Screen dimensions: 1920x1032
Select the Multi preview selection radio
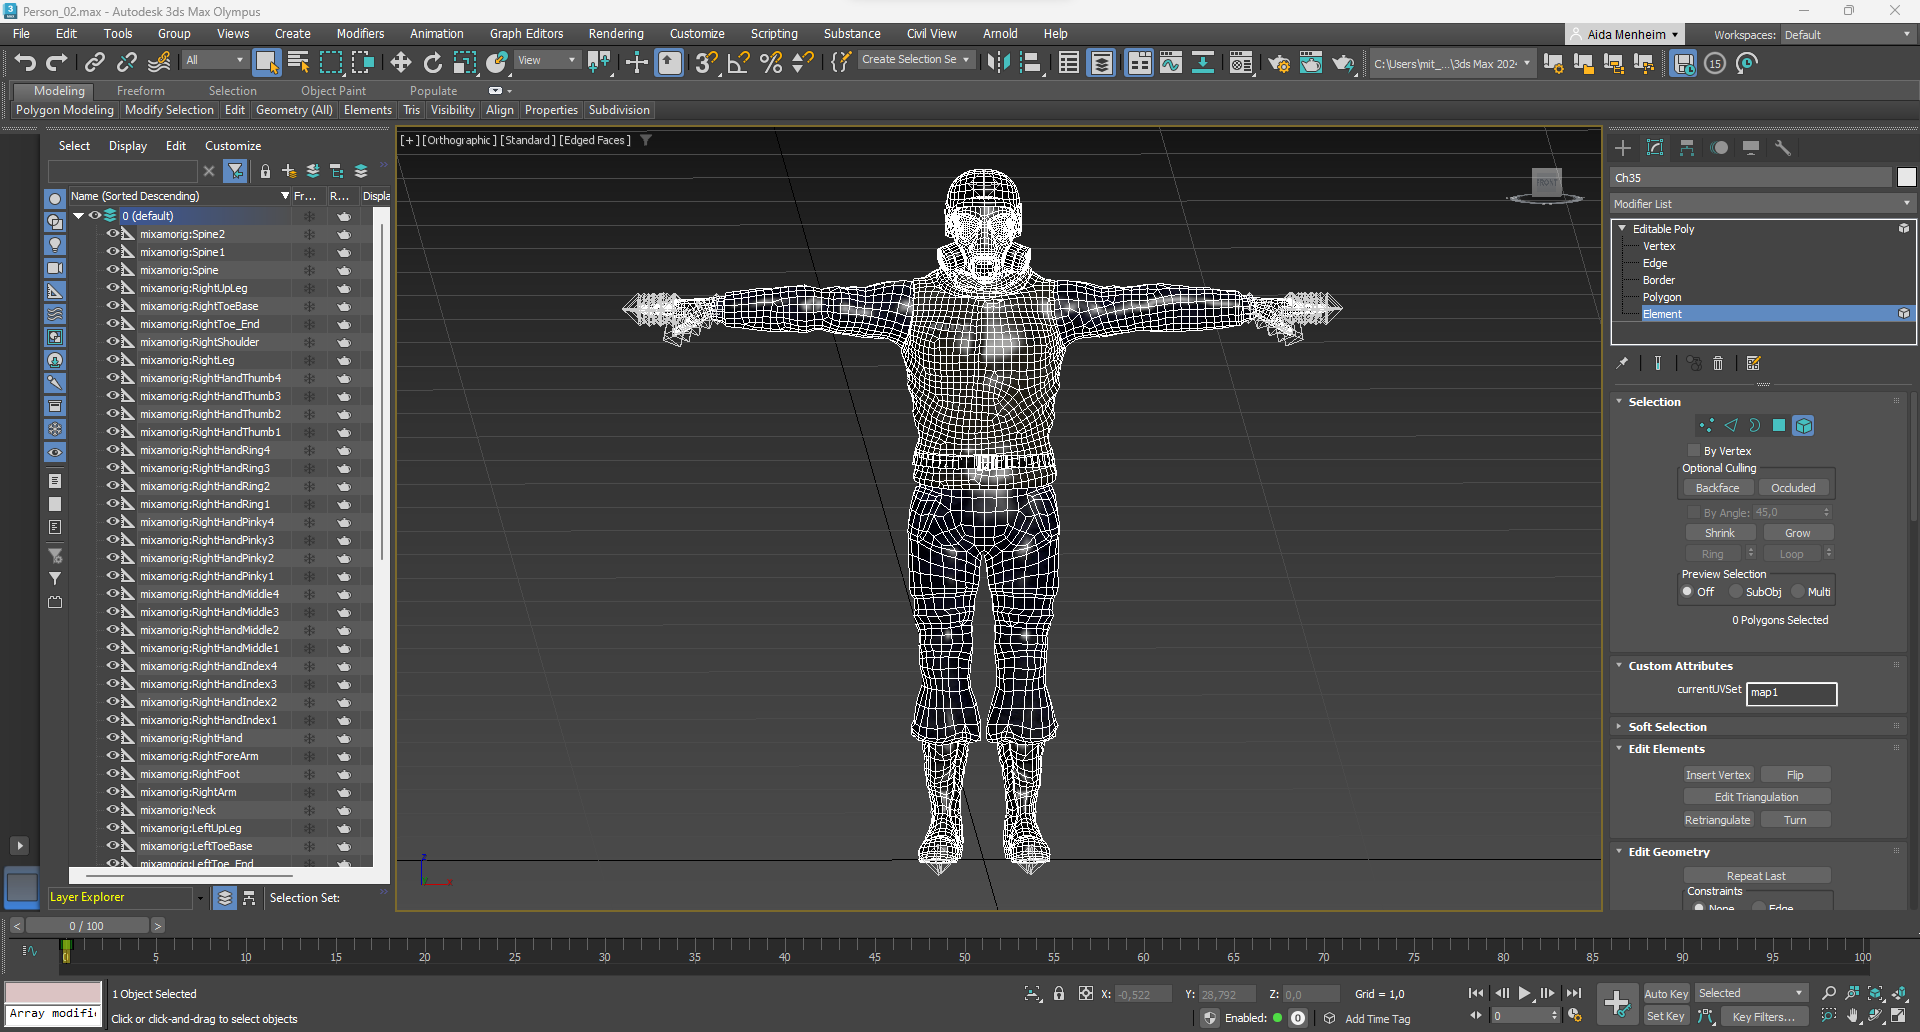click(x=1798, y=592)
